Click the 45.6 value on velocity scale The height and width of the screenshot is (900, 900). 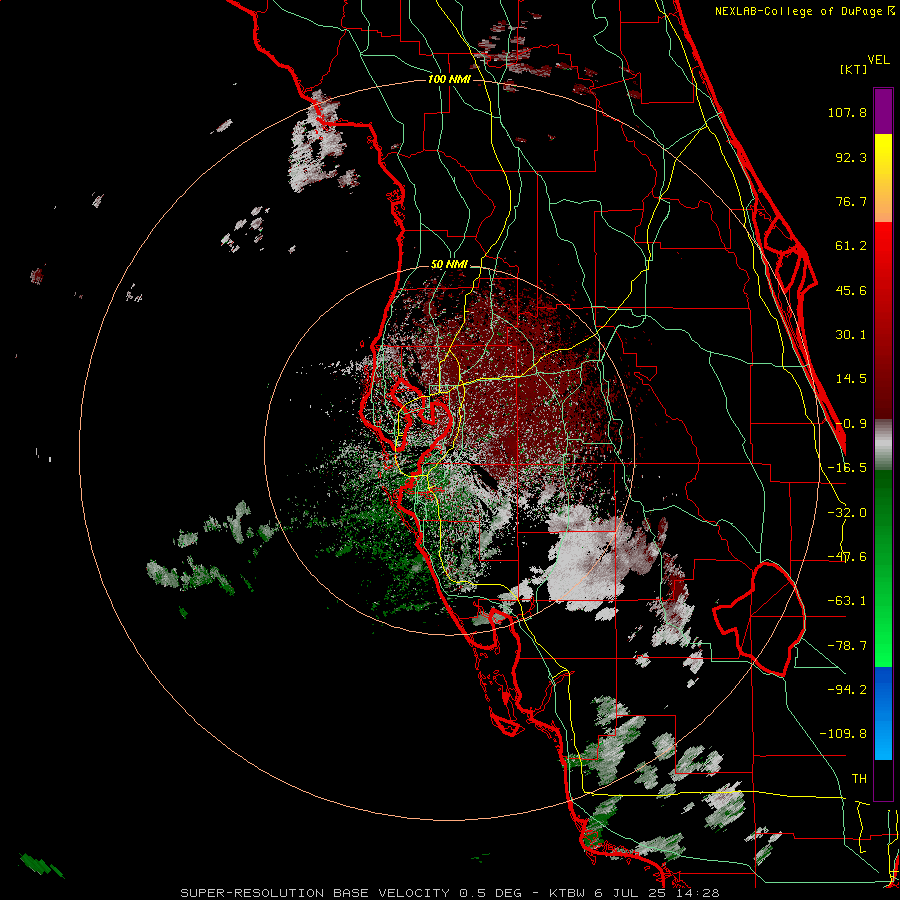(851, 290)
